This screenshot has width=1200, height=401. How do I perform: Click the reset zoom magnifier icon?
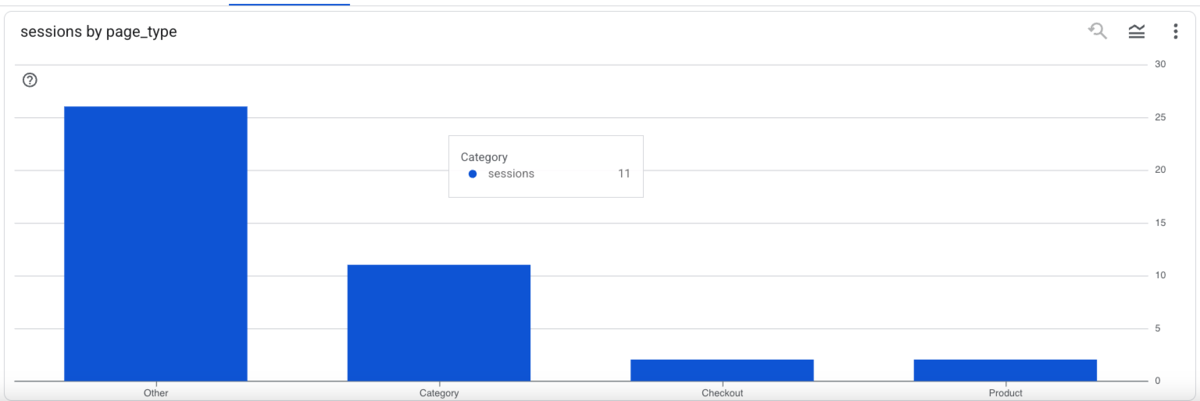(1098, 31)
